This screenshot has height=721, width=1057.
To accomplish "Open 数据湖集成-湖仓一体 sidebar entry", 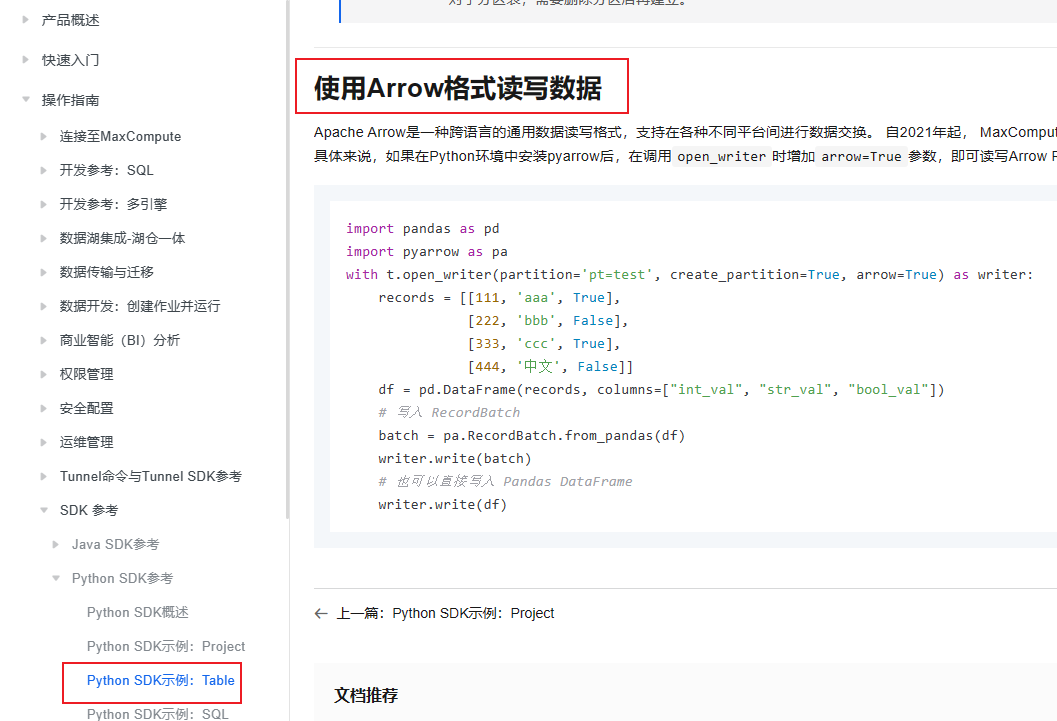I will pos(123,238).
